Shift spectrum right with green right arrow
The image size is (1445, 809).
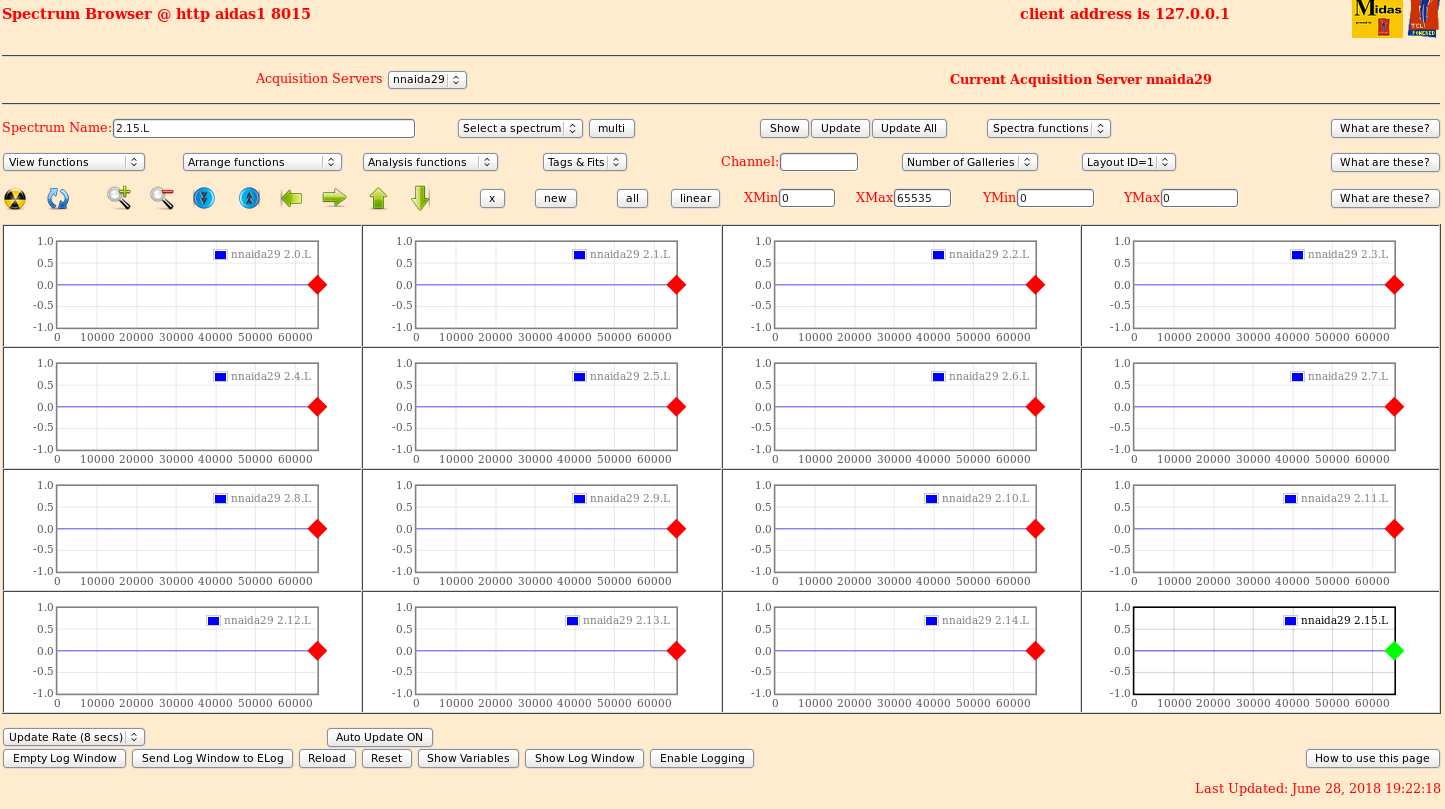334,198
